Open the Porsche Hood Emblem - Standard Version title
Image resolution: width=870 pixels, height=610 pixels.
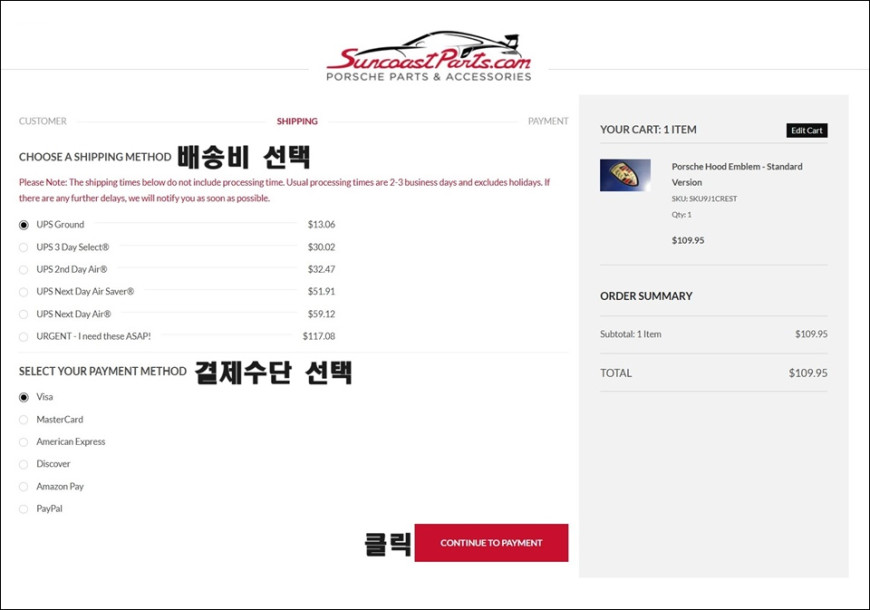click(x=737, y=174)
